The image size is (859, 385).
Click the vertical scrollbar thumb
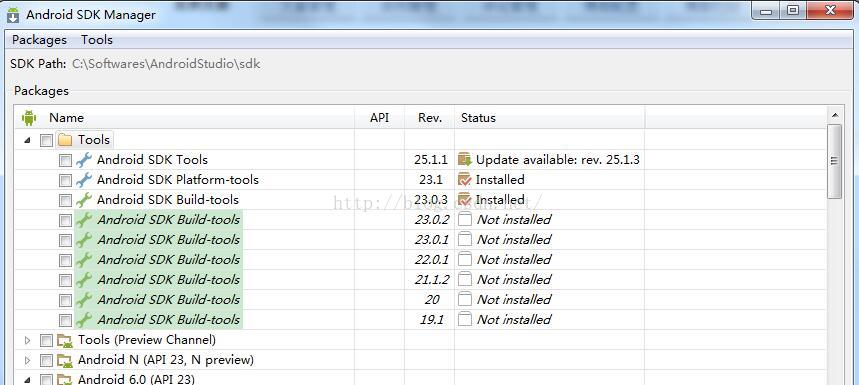[834, 161]
